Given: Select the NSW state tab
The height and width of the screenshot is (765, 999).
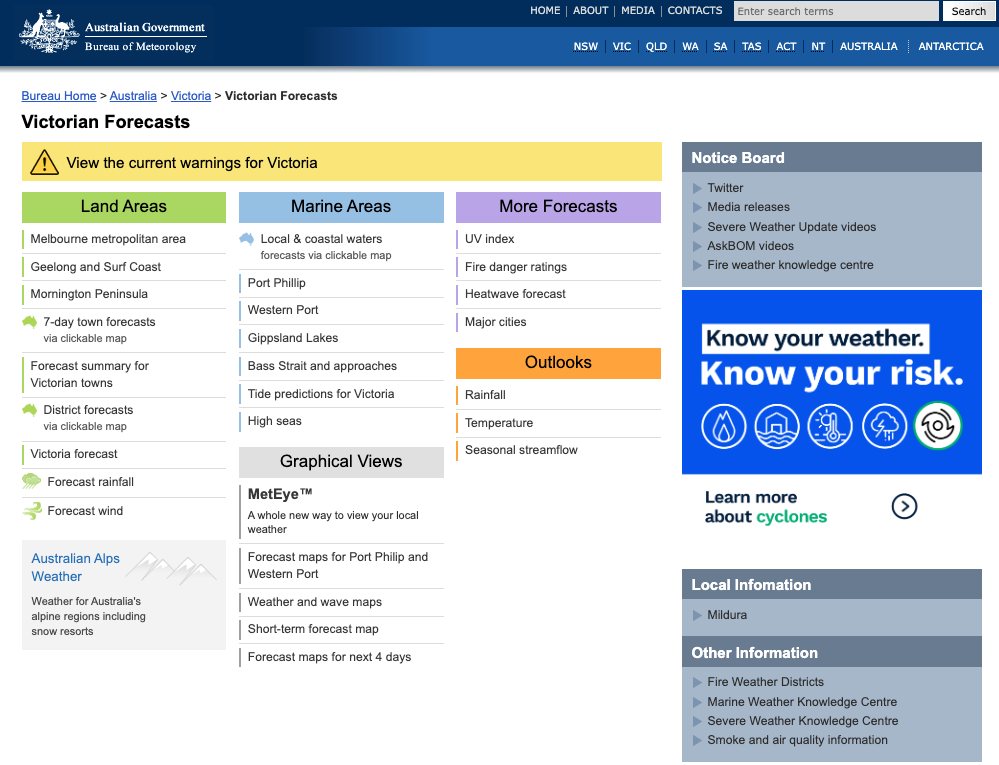Looking at the screenshot, I should 586,46.
